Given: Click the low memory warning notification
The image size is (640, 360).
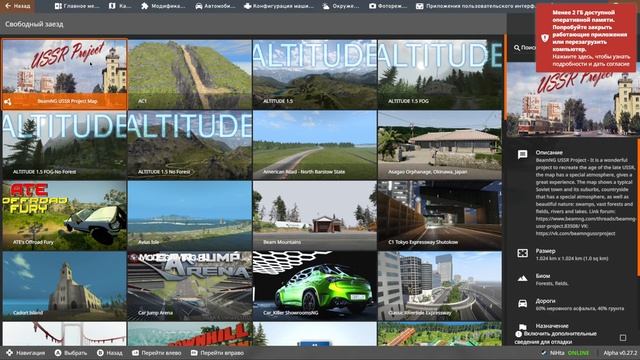Looking at the screenshot, I should click(586, 38).
